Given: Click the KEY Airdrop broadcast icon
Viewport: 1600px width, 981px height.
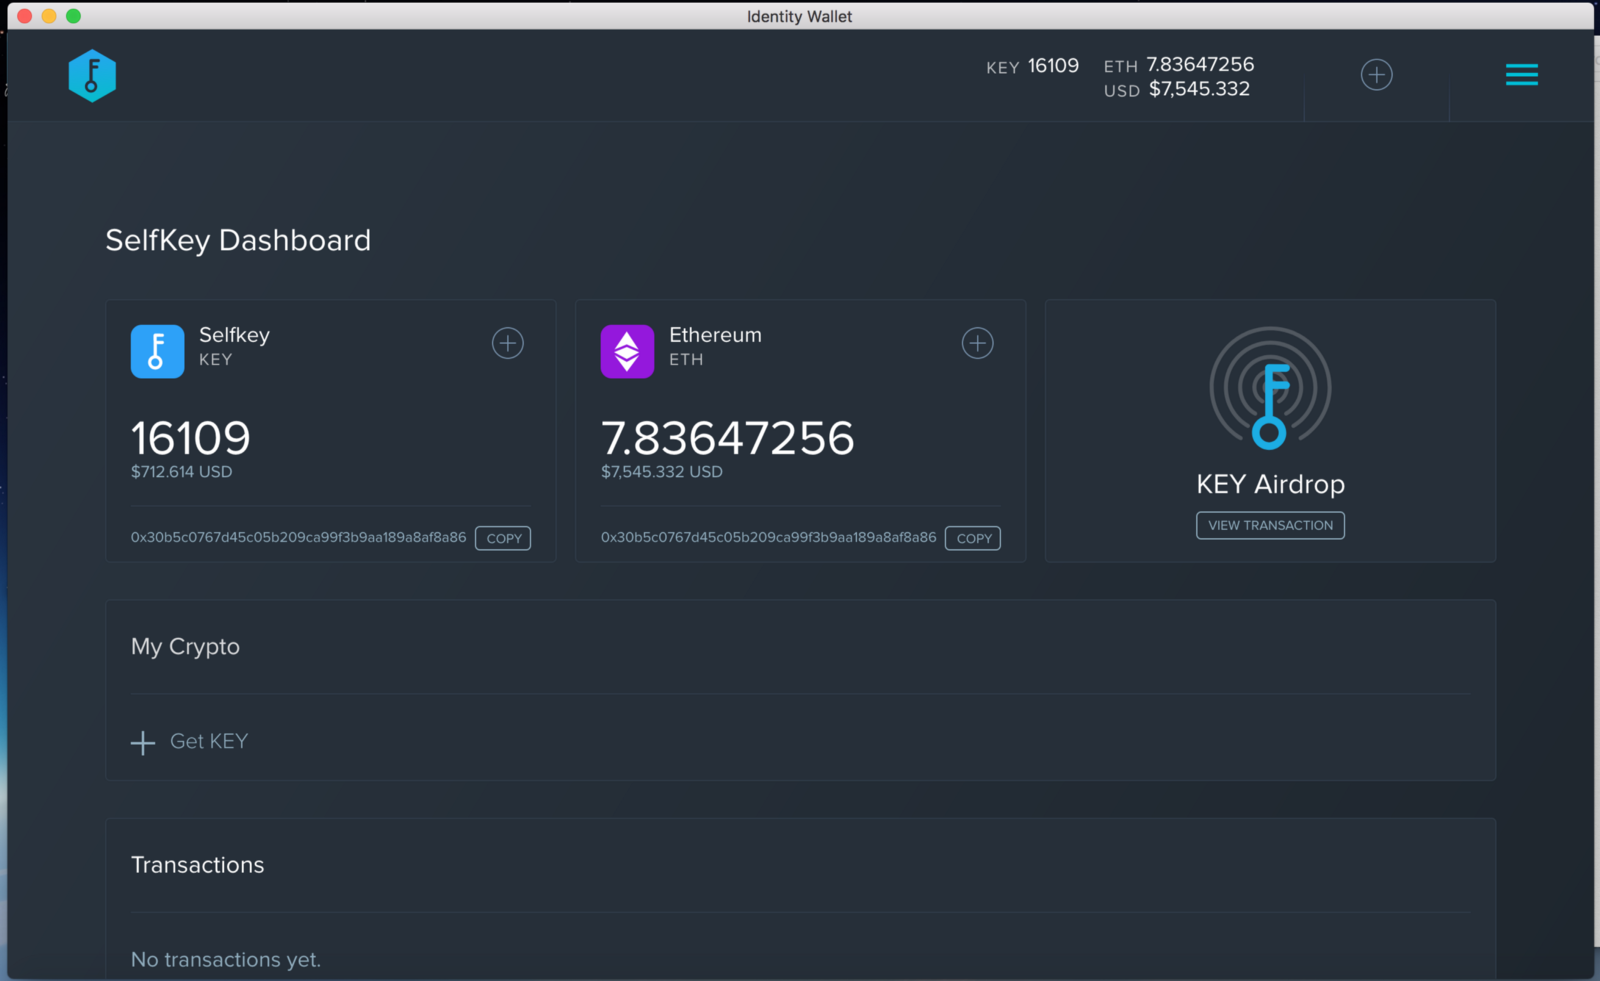Looking at the screenshot, I should pyautogui.click(x=1270, y=388).
